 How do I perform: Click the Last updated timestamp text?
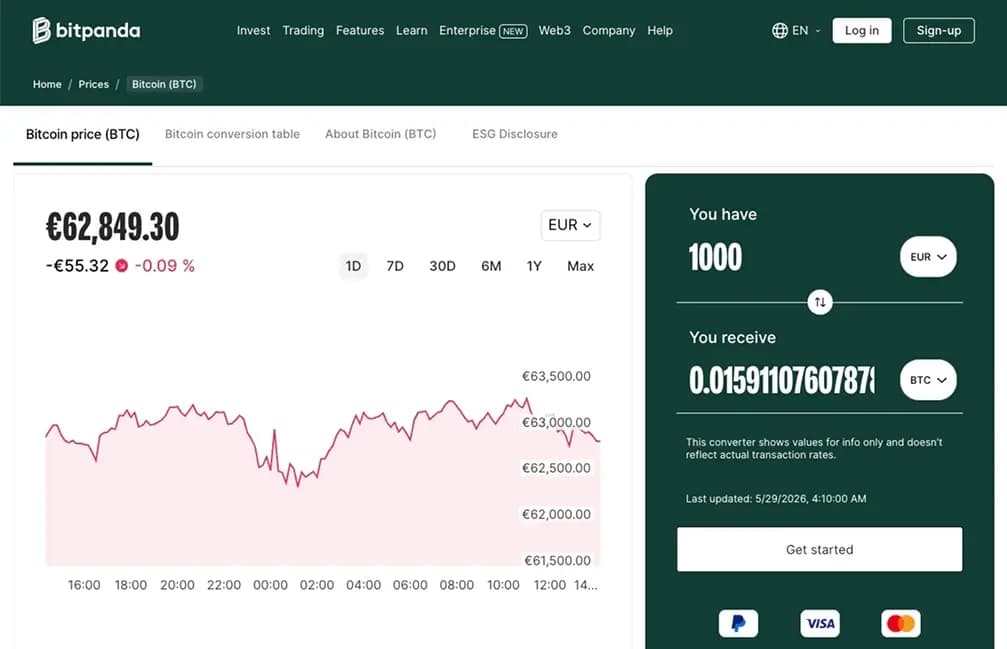point(776,499)
